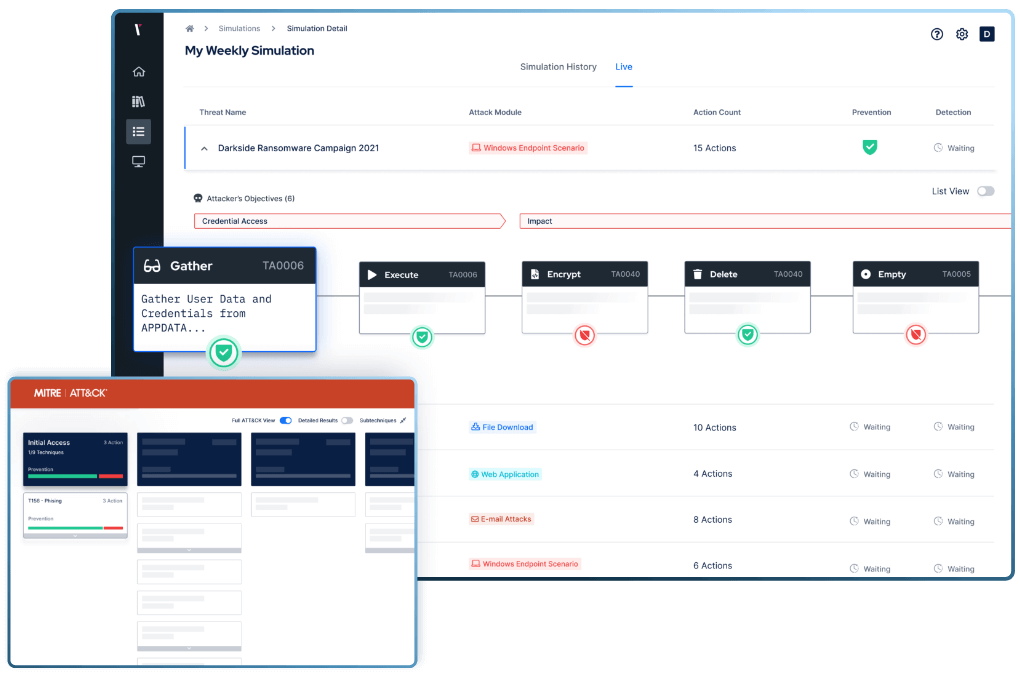Go to Simulations via breadcrumb

(x=239, y=28)
